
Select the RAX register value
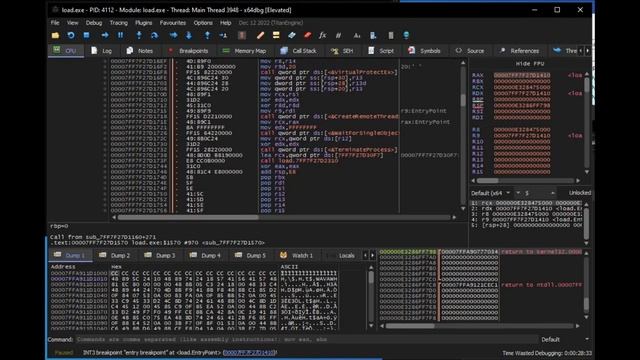click(522, 76)
